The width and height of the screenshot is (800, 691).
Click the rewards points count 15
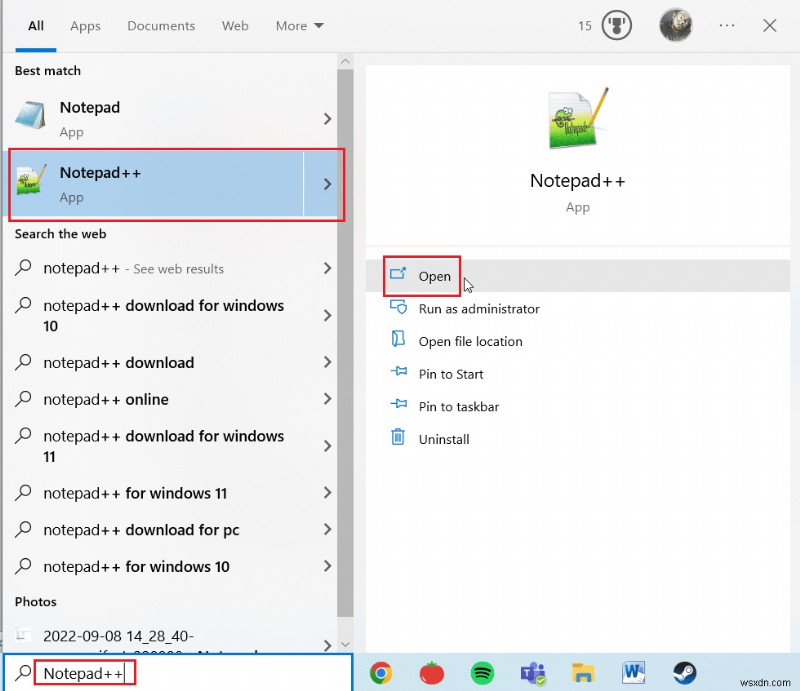[x=585, y=26]
